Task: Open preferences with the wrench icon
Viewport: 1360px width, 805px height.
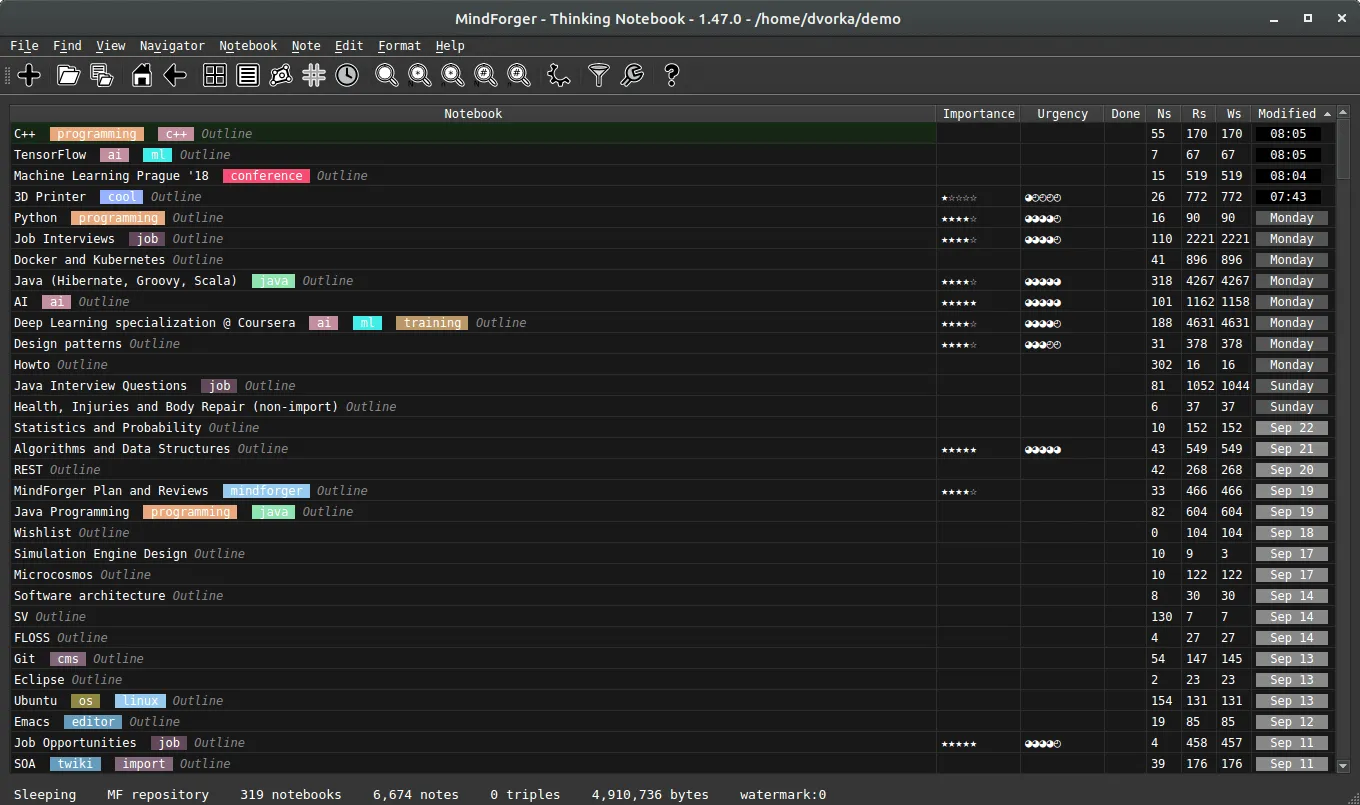Action: click(x=631, y=74)
